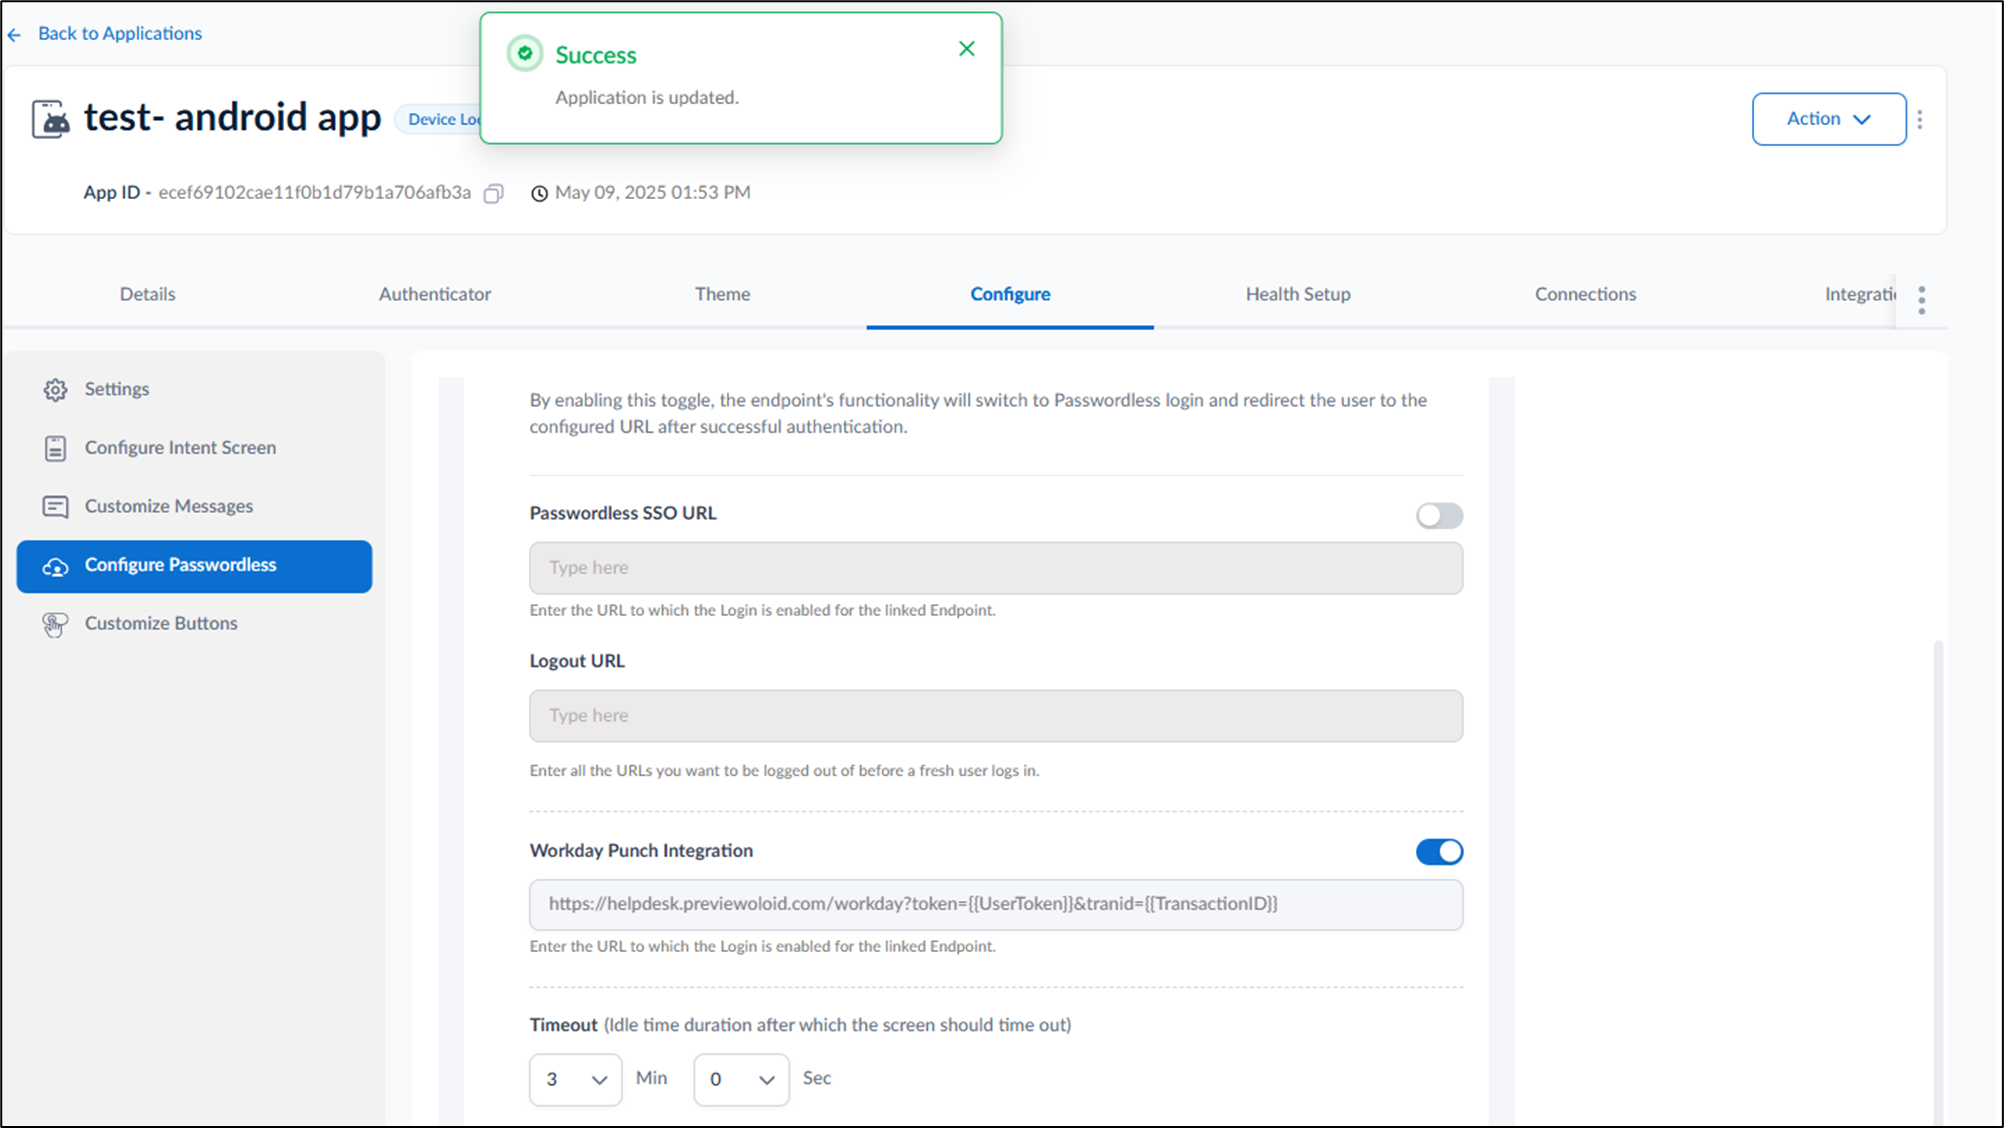The height and width of the screenshot is (1128, 2004).
Task: Copy the App ID with copy icon
Action: (x=494, y=193)
